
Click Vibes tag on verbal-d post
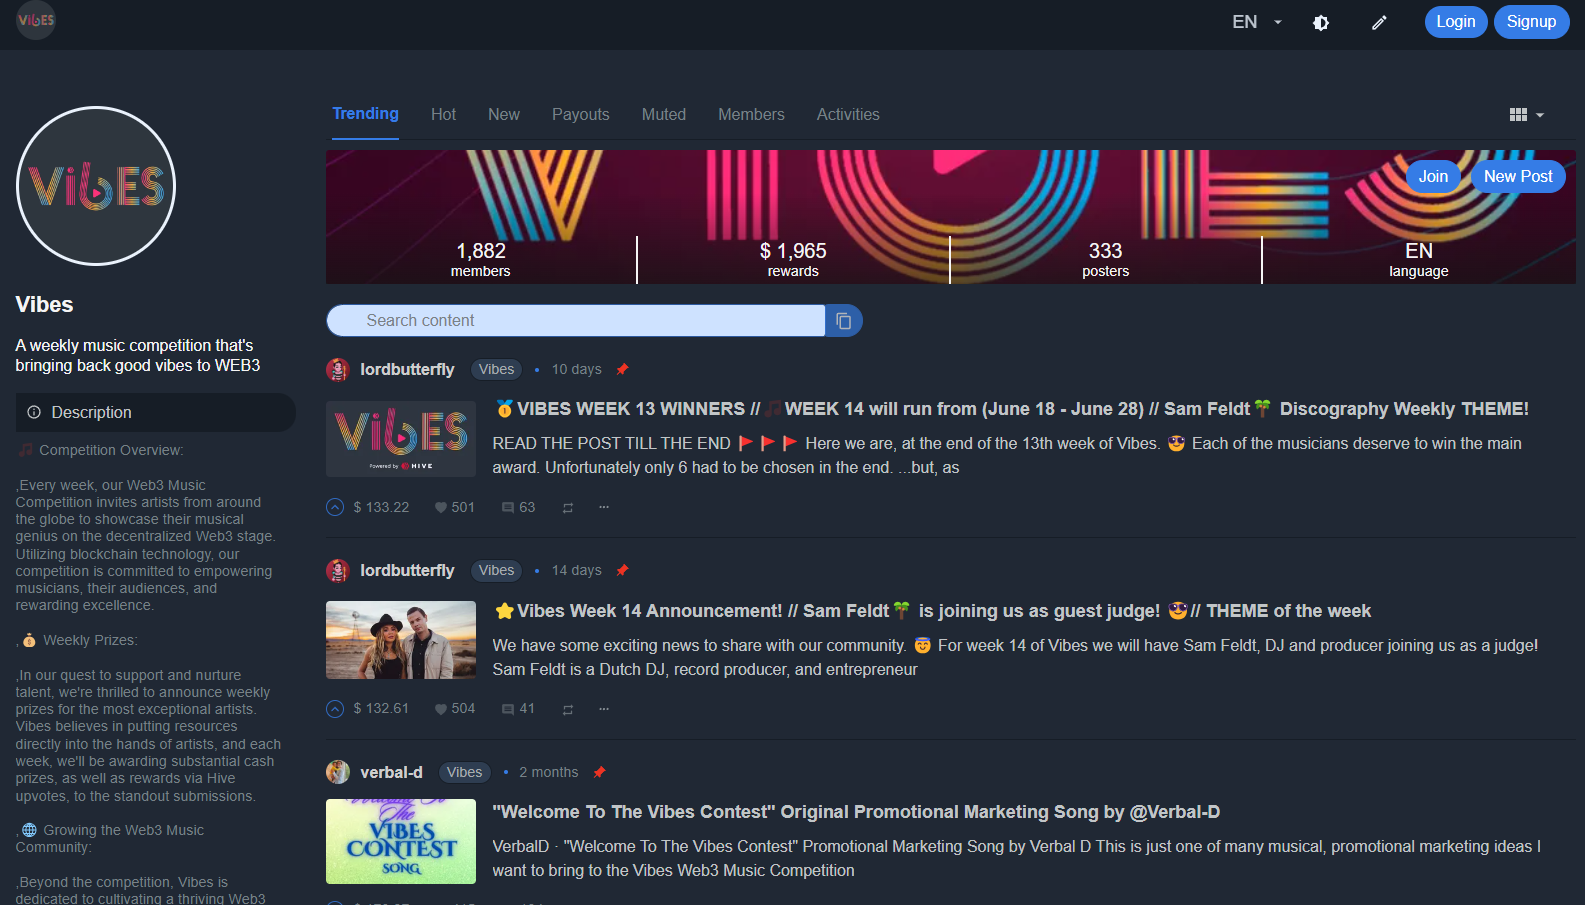tap(464, 772)
